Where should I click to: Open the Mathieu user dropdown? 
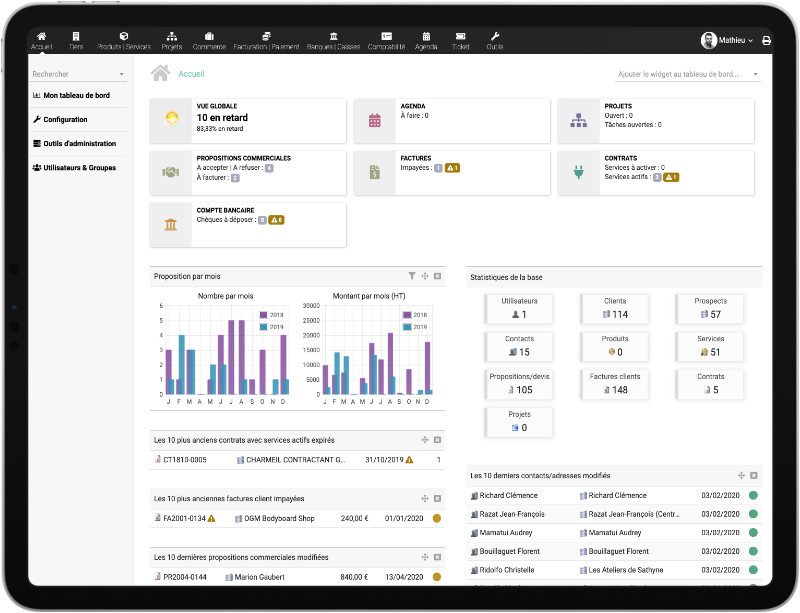click(x=736, y=40)
